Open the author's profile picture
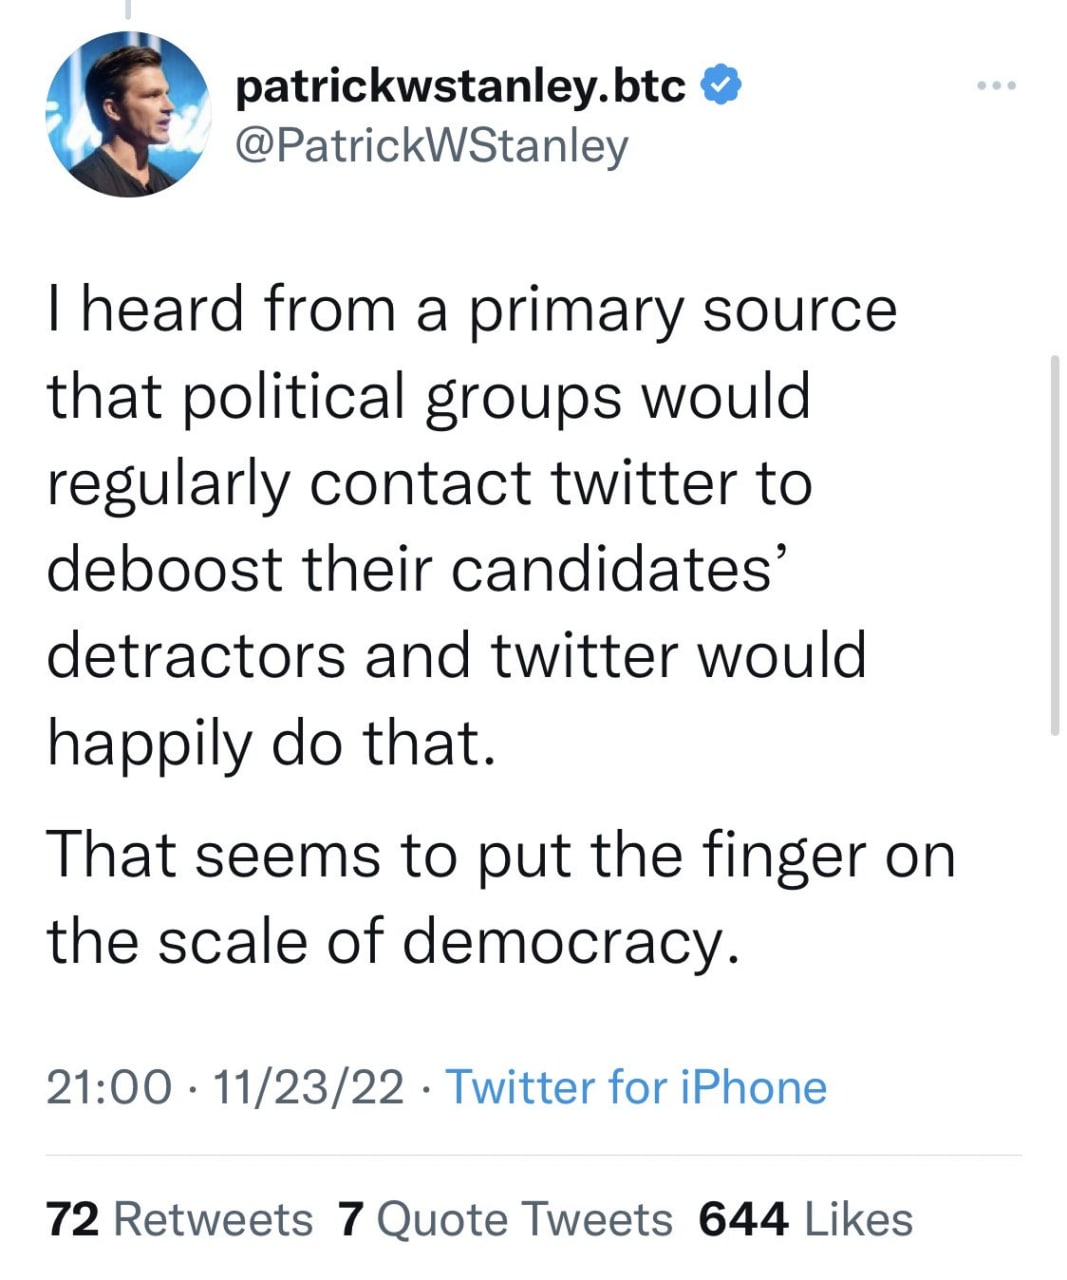 pyautogui.click(x=127, y=114)
